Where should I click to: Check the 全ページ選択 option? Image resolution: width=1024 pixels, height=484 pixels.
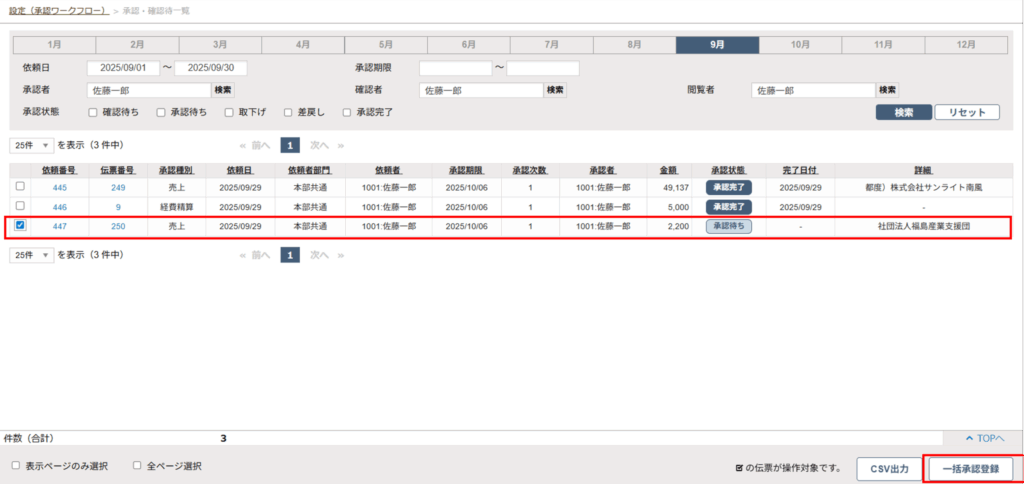pos(138,465)
